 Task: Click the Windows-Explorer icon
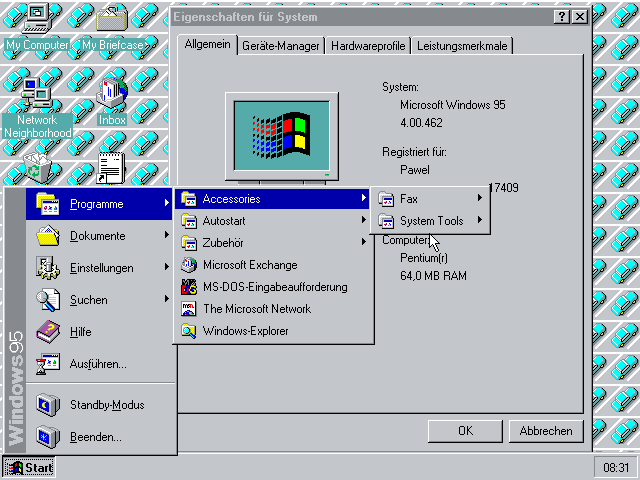click(189, 331)
